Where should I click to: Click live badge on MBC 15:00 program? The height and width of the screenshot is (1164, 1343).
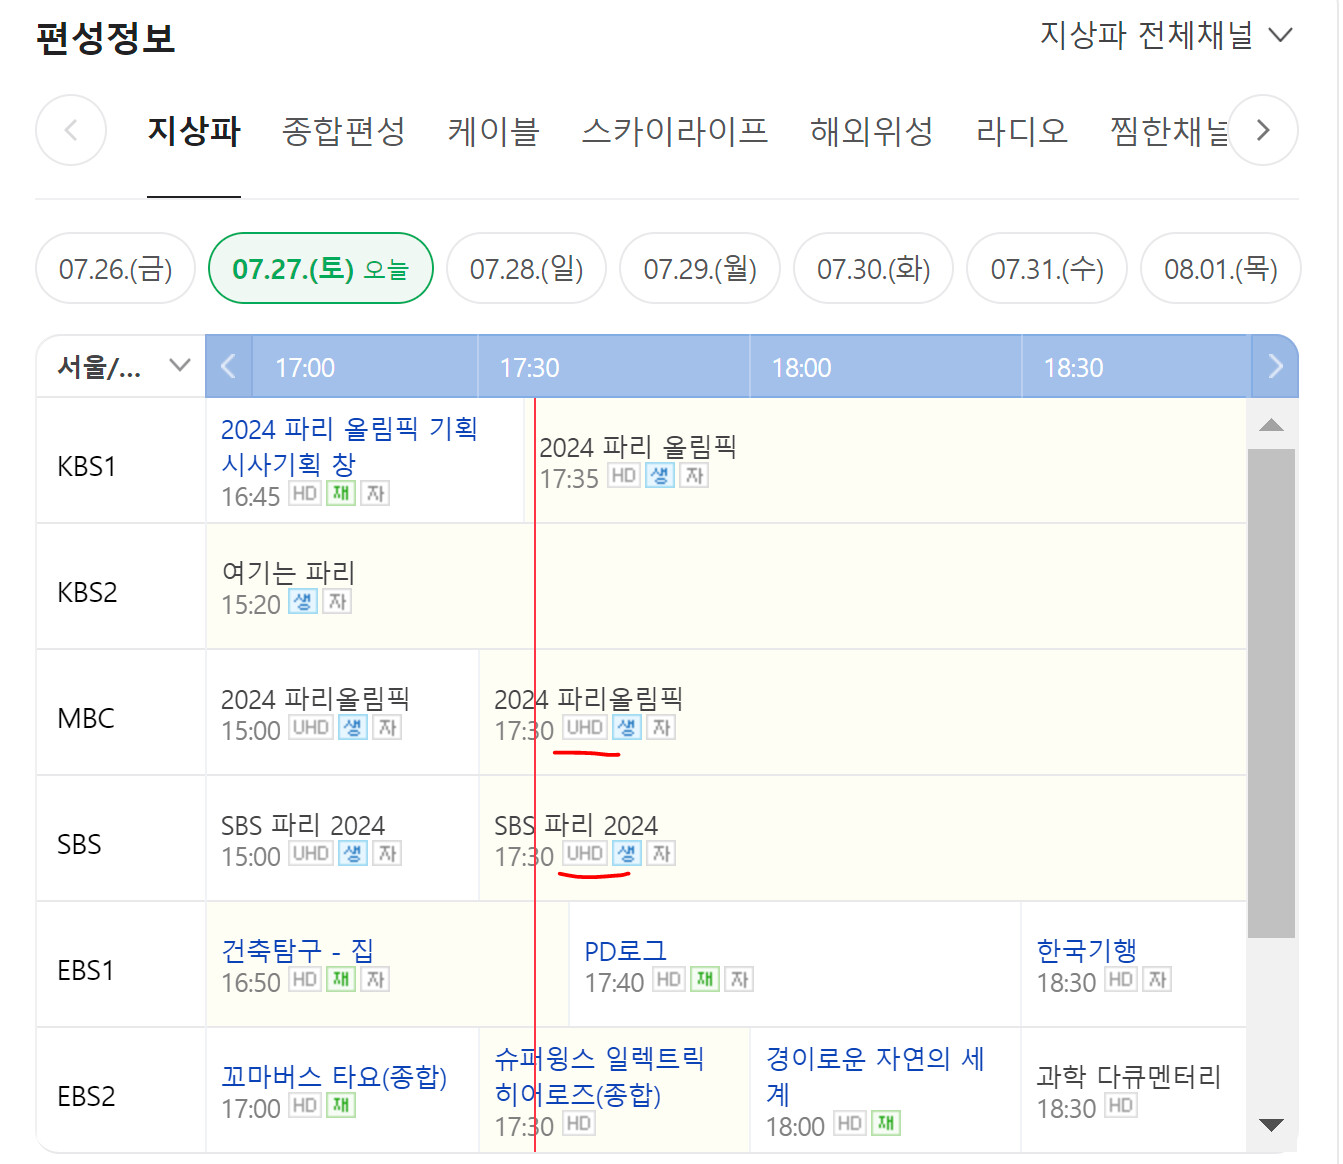point(353,727)
